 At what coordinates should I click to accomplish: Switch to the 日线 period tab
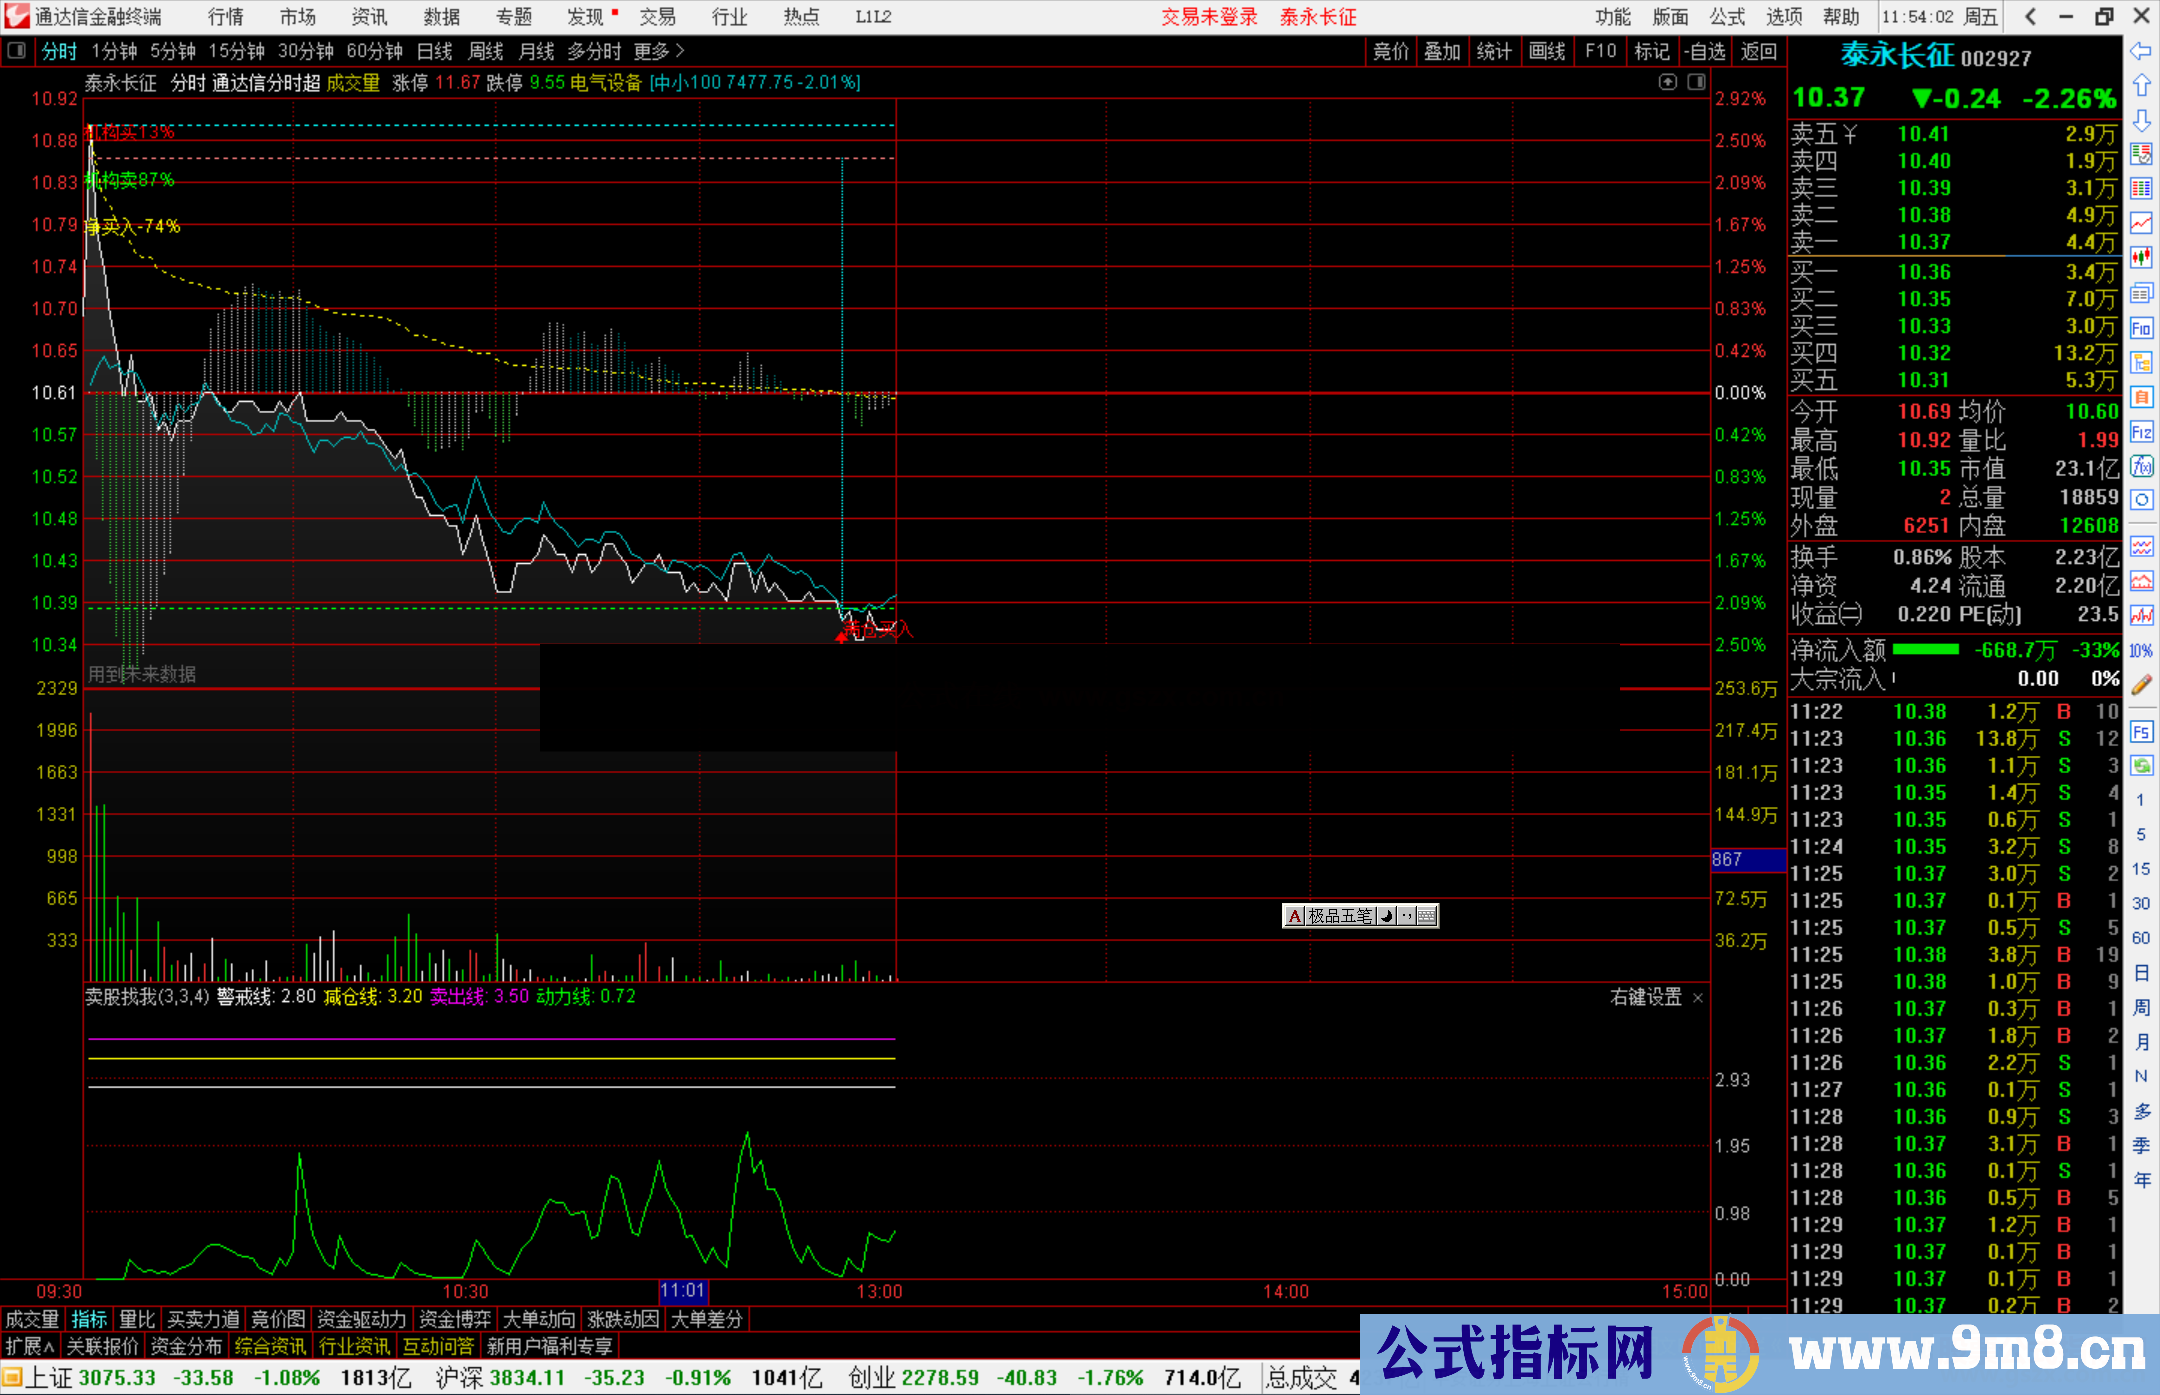click(435, 51)
